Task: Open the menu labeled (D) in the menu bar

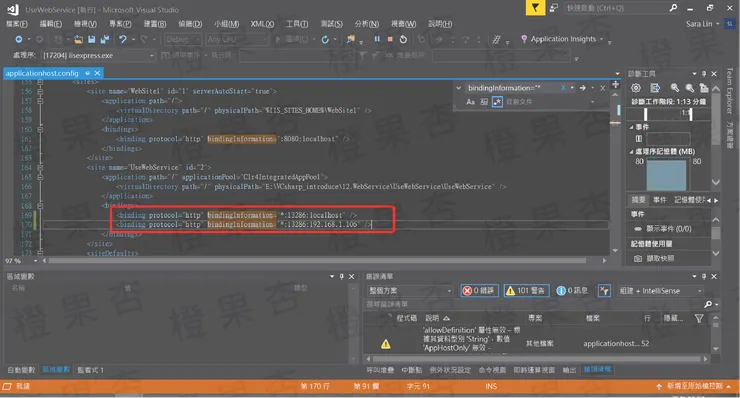Action: tap(190, 24)
